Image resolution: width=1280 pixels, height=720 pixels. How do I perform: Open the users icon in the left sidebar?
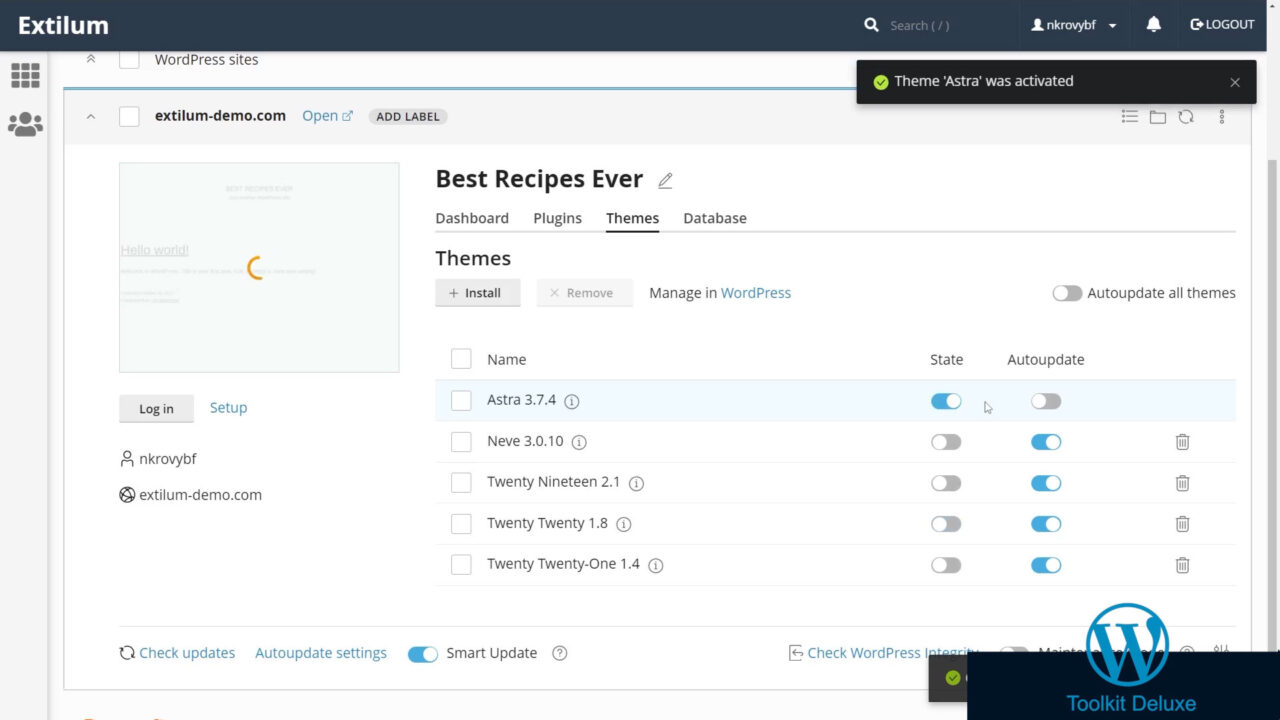point(25,124)
